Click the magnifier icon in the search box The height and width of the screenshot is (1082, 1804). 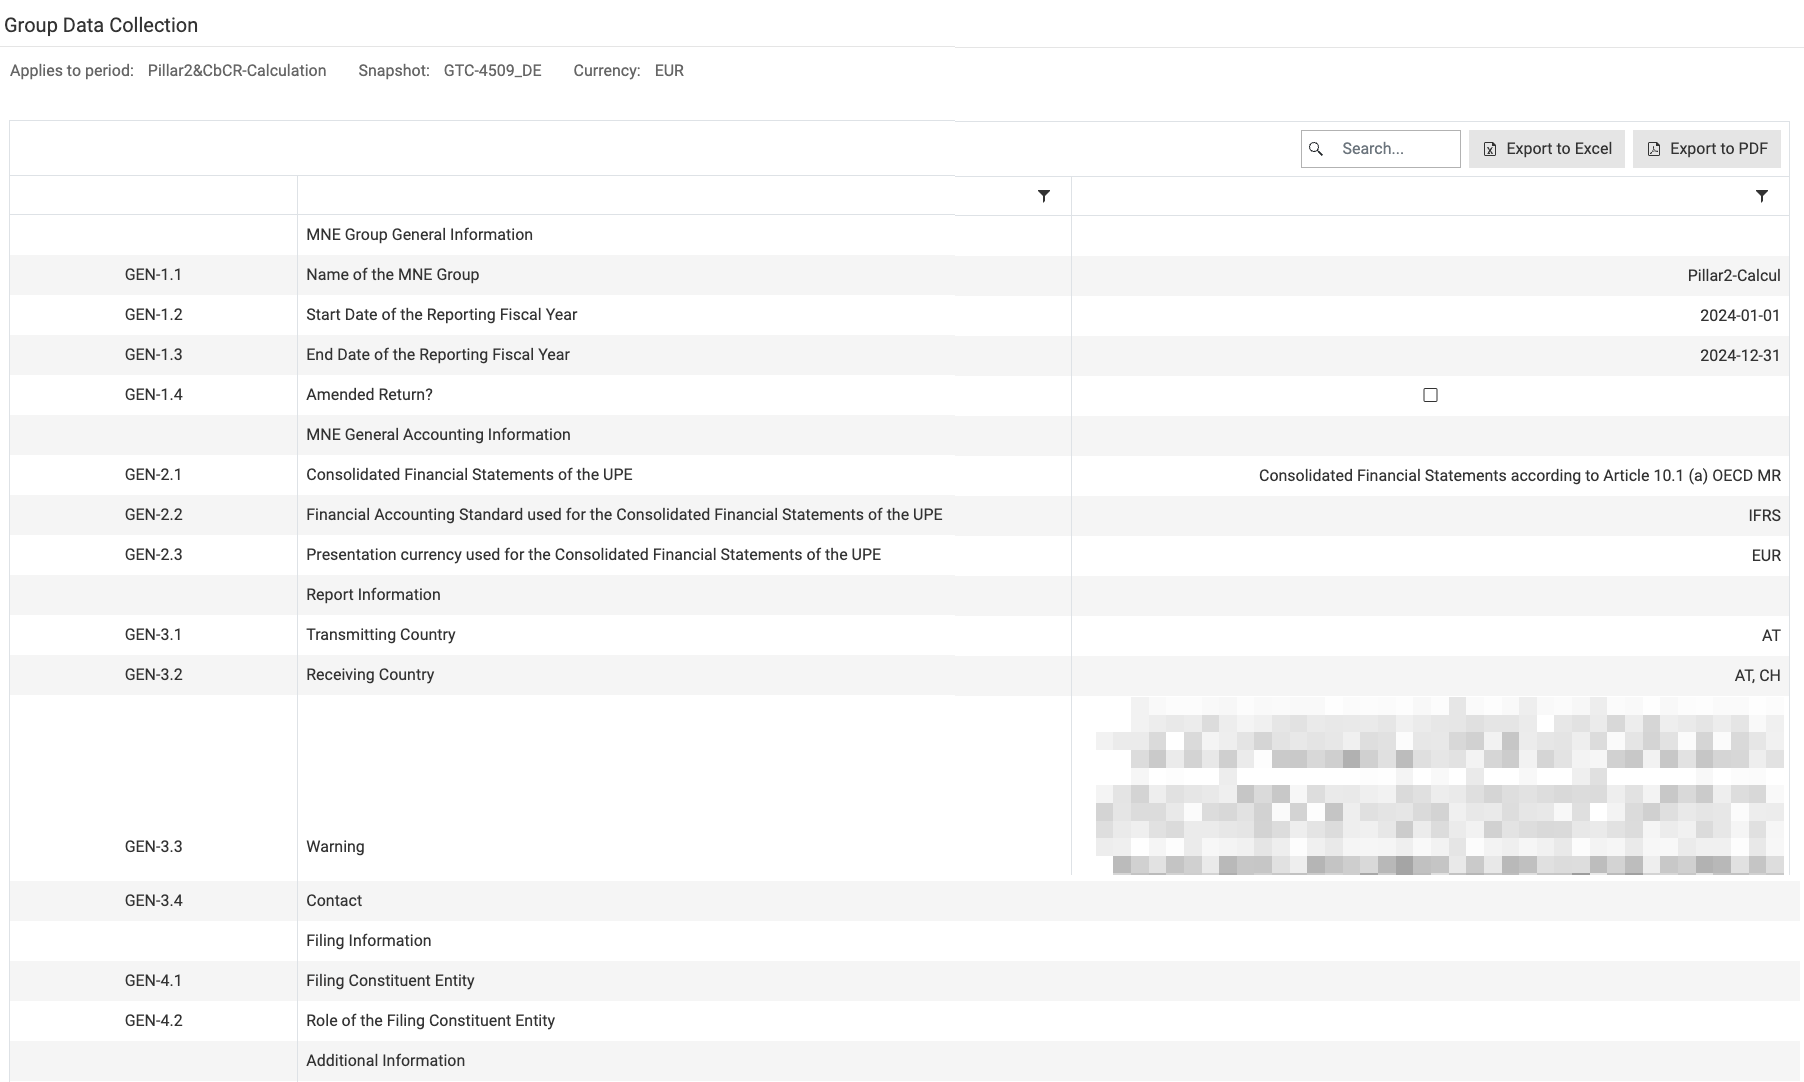[x=1316, y=149]
